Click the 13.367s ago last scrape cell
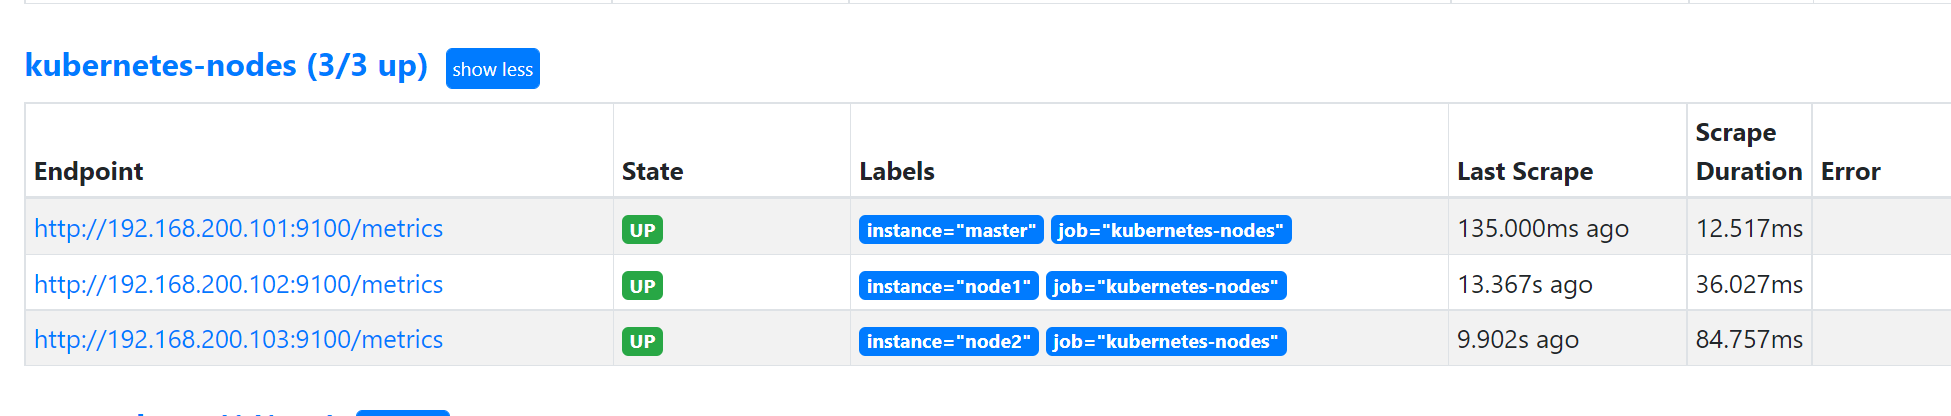1951x416 pixels. click(x=1525, y=284)
